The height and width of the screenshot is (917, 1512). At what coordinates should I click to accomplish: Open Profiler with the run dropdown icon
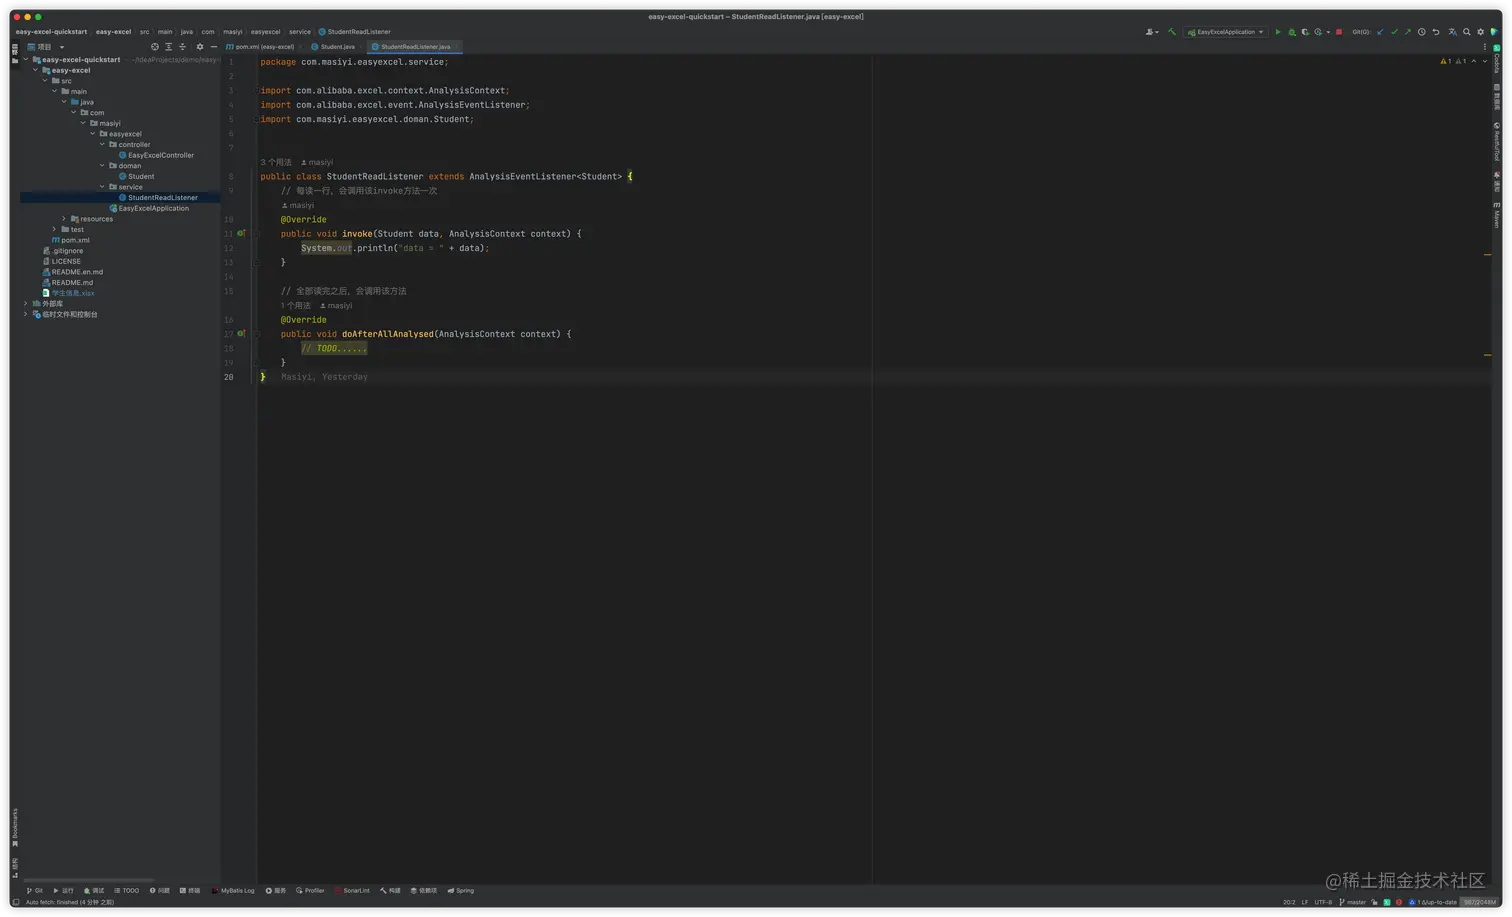[1320, 32]
